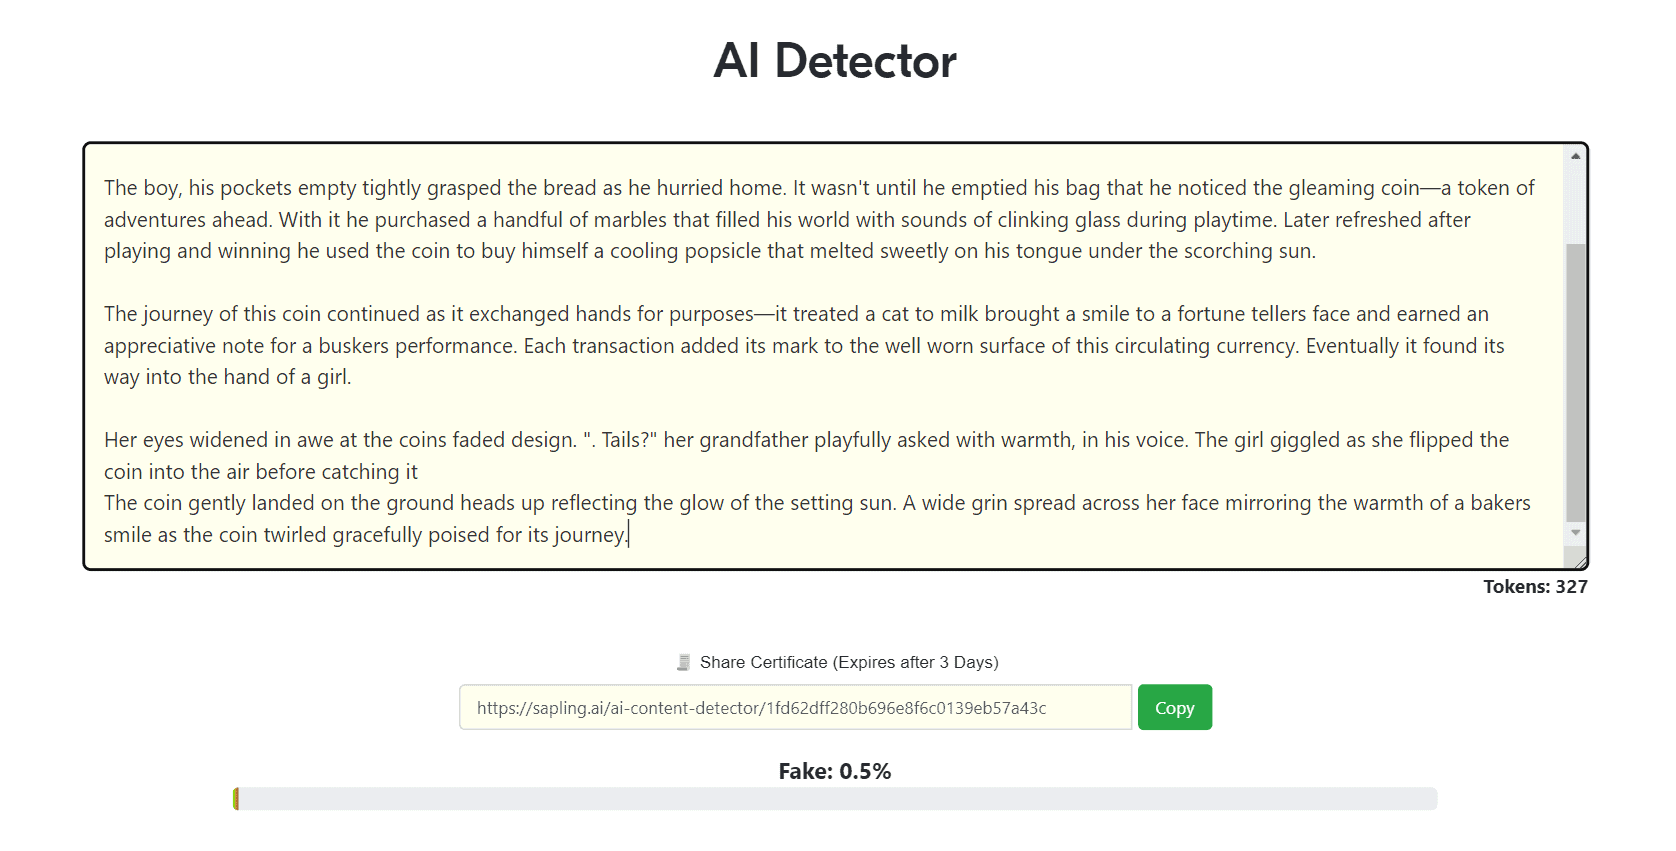Click the Share Certificate expiry label
The height and width of the screenshot is (851, 1676).
(x=849, y=662)
